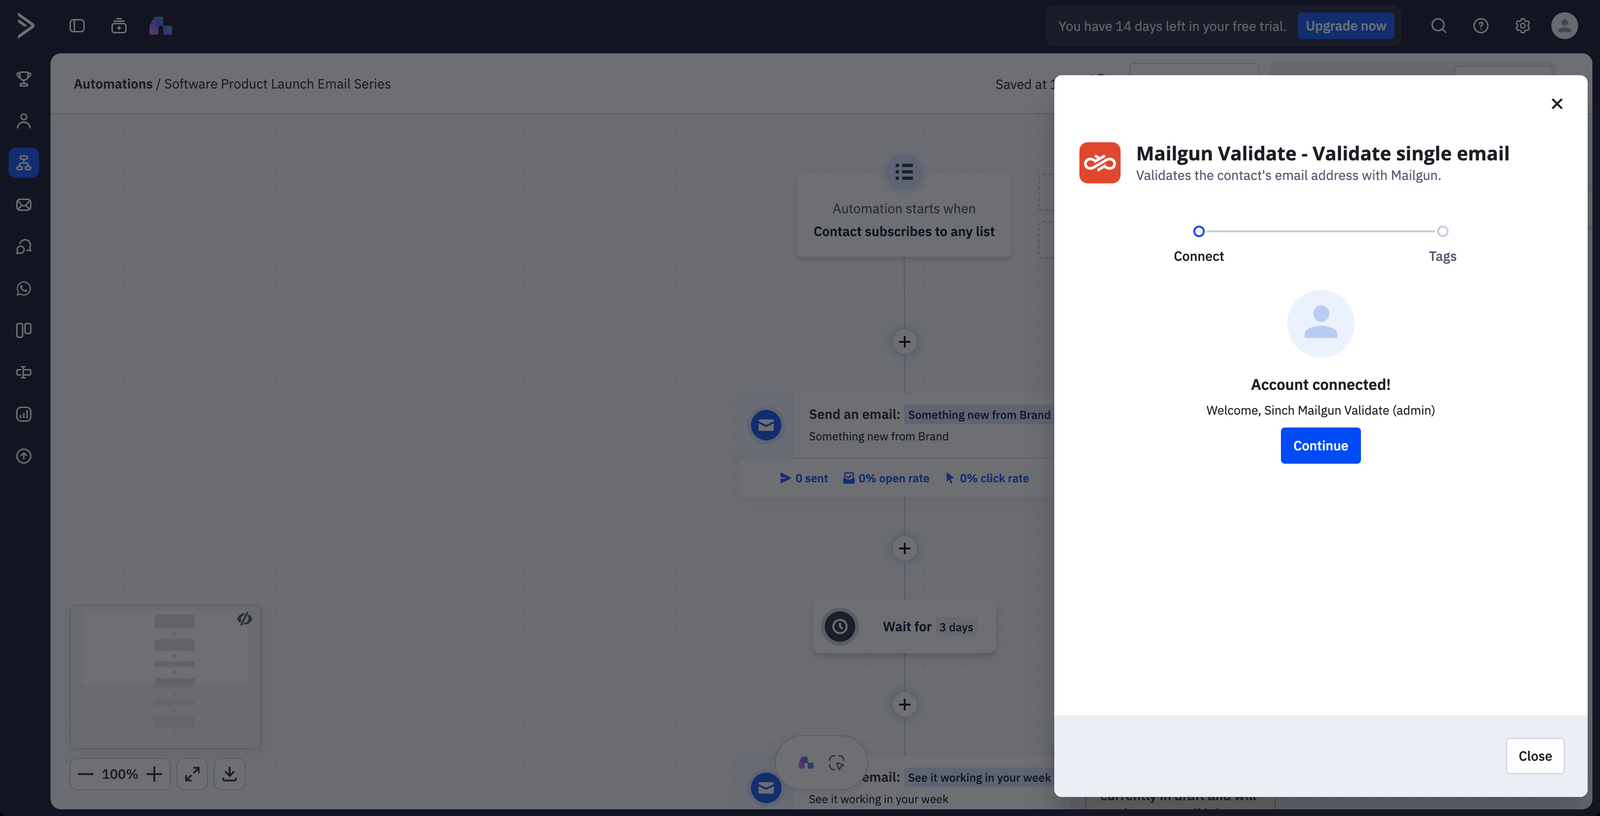Click the '0 sent' statistic

(804, 479)
